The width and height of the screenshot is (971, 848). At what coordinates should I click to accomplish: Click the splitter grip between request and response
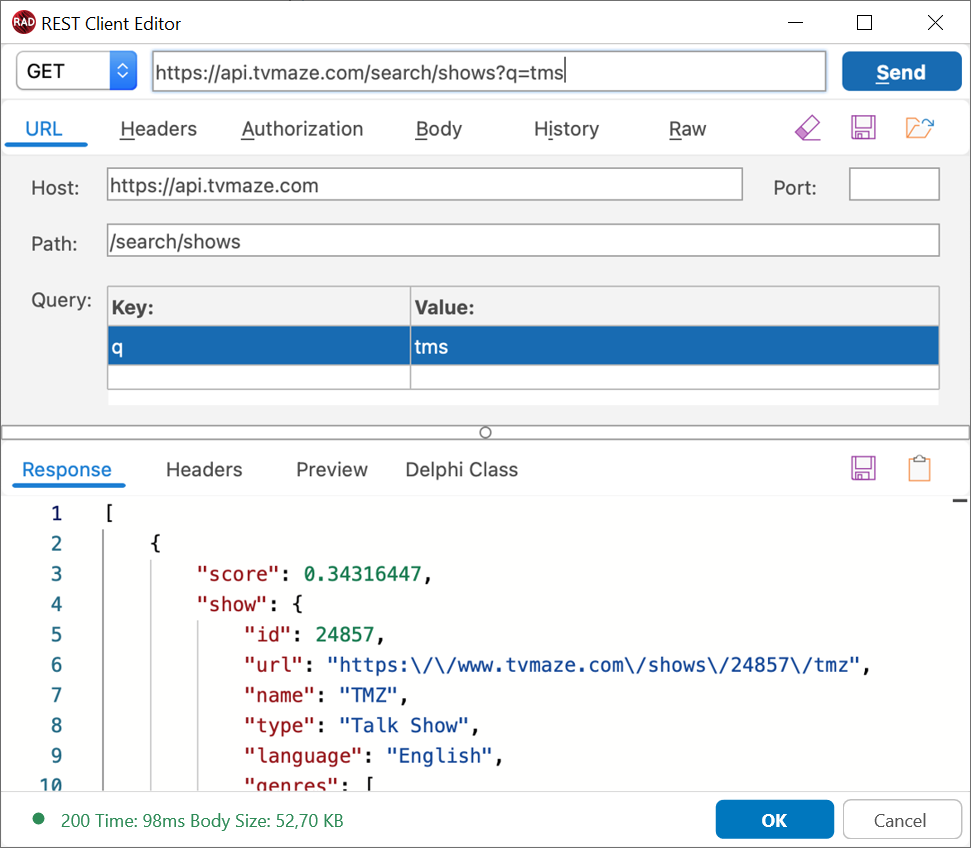[x=485, y=432]
